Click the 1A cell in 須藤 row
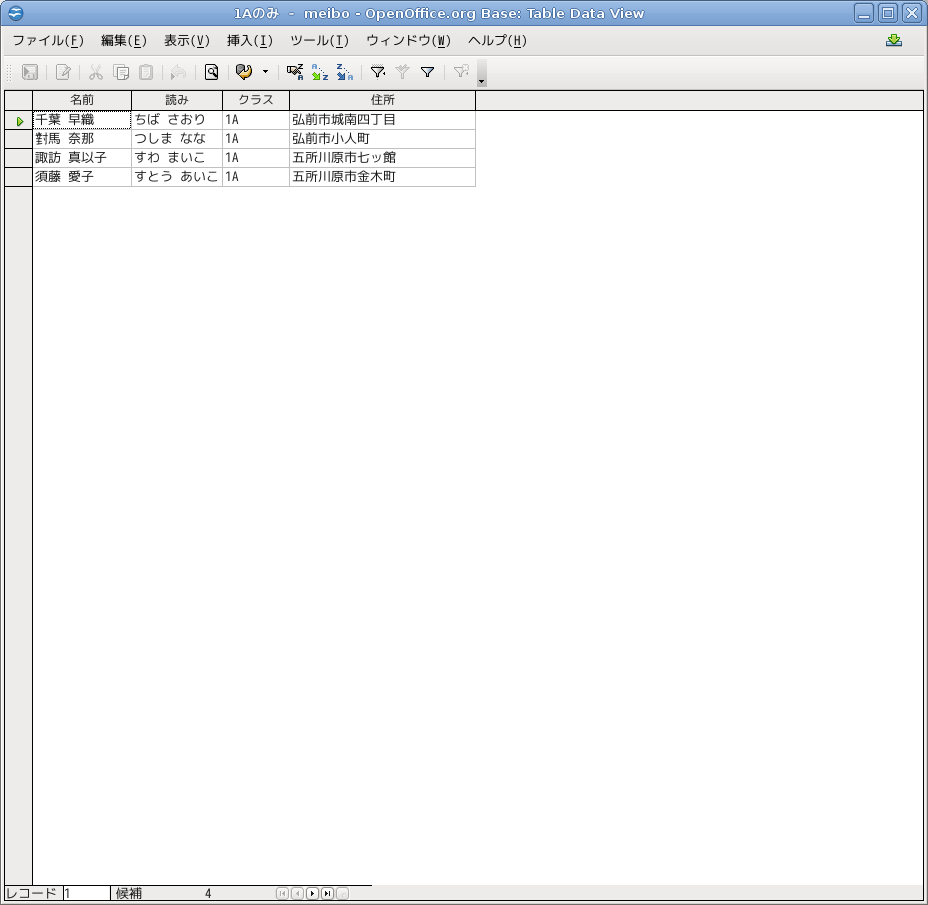The image size is (928, 905). pyautogui.click(x=256, y=176)
